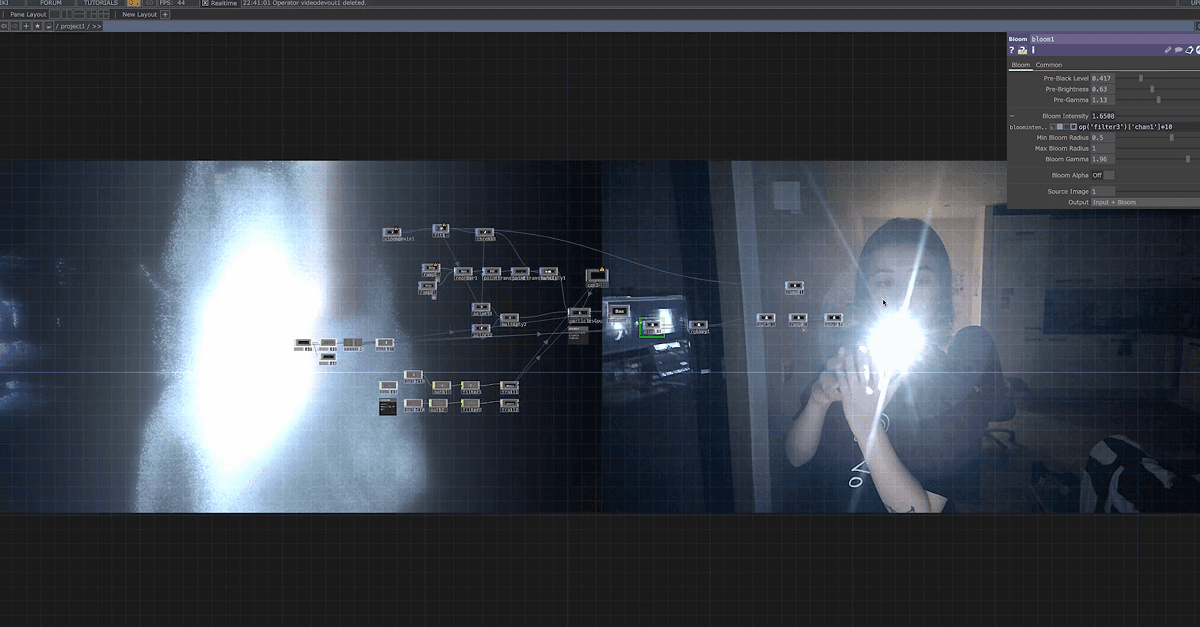Click the back arrows icon in path bar

tap(4, 26)
